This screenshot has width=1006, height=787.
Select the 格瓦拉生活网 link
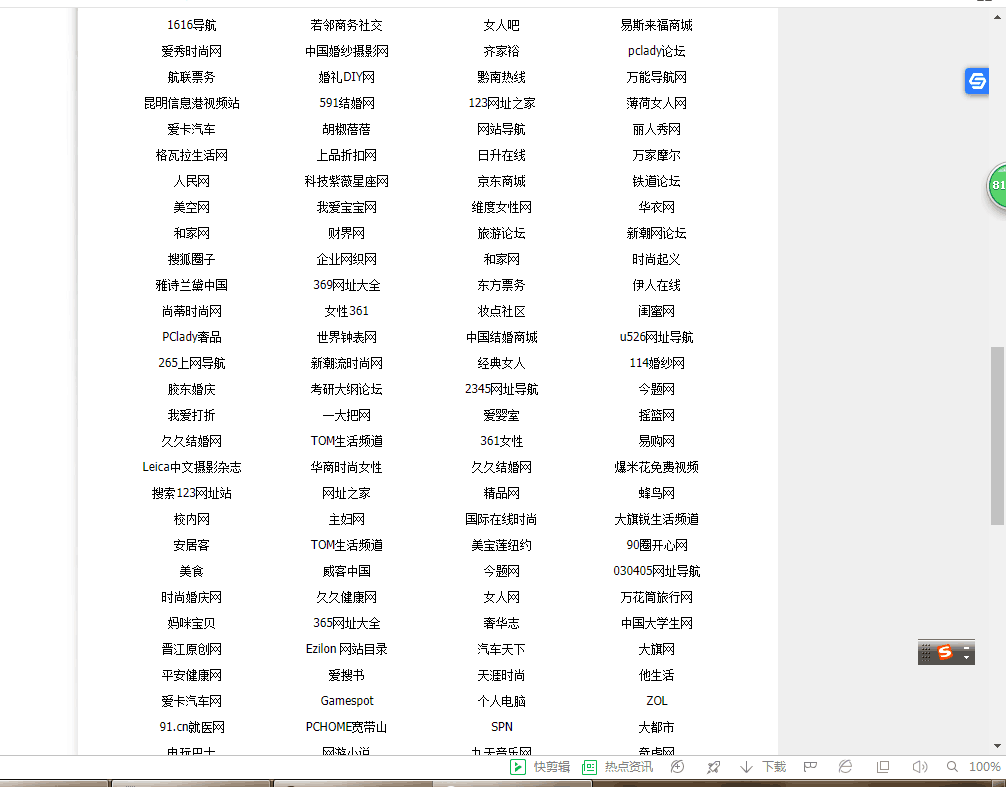pyautogui.click(x=191, y=155)
